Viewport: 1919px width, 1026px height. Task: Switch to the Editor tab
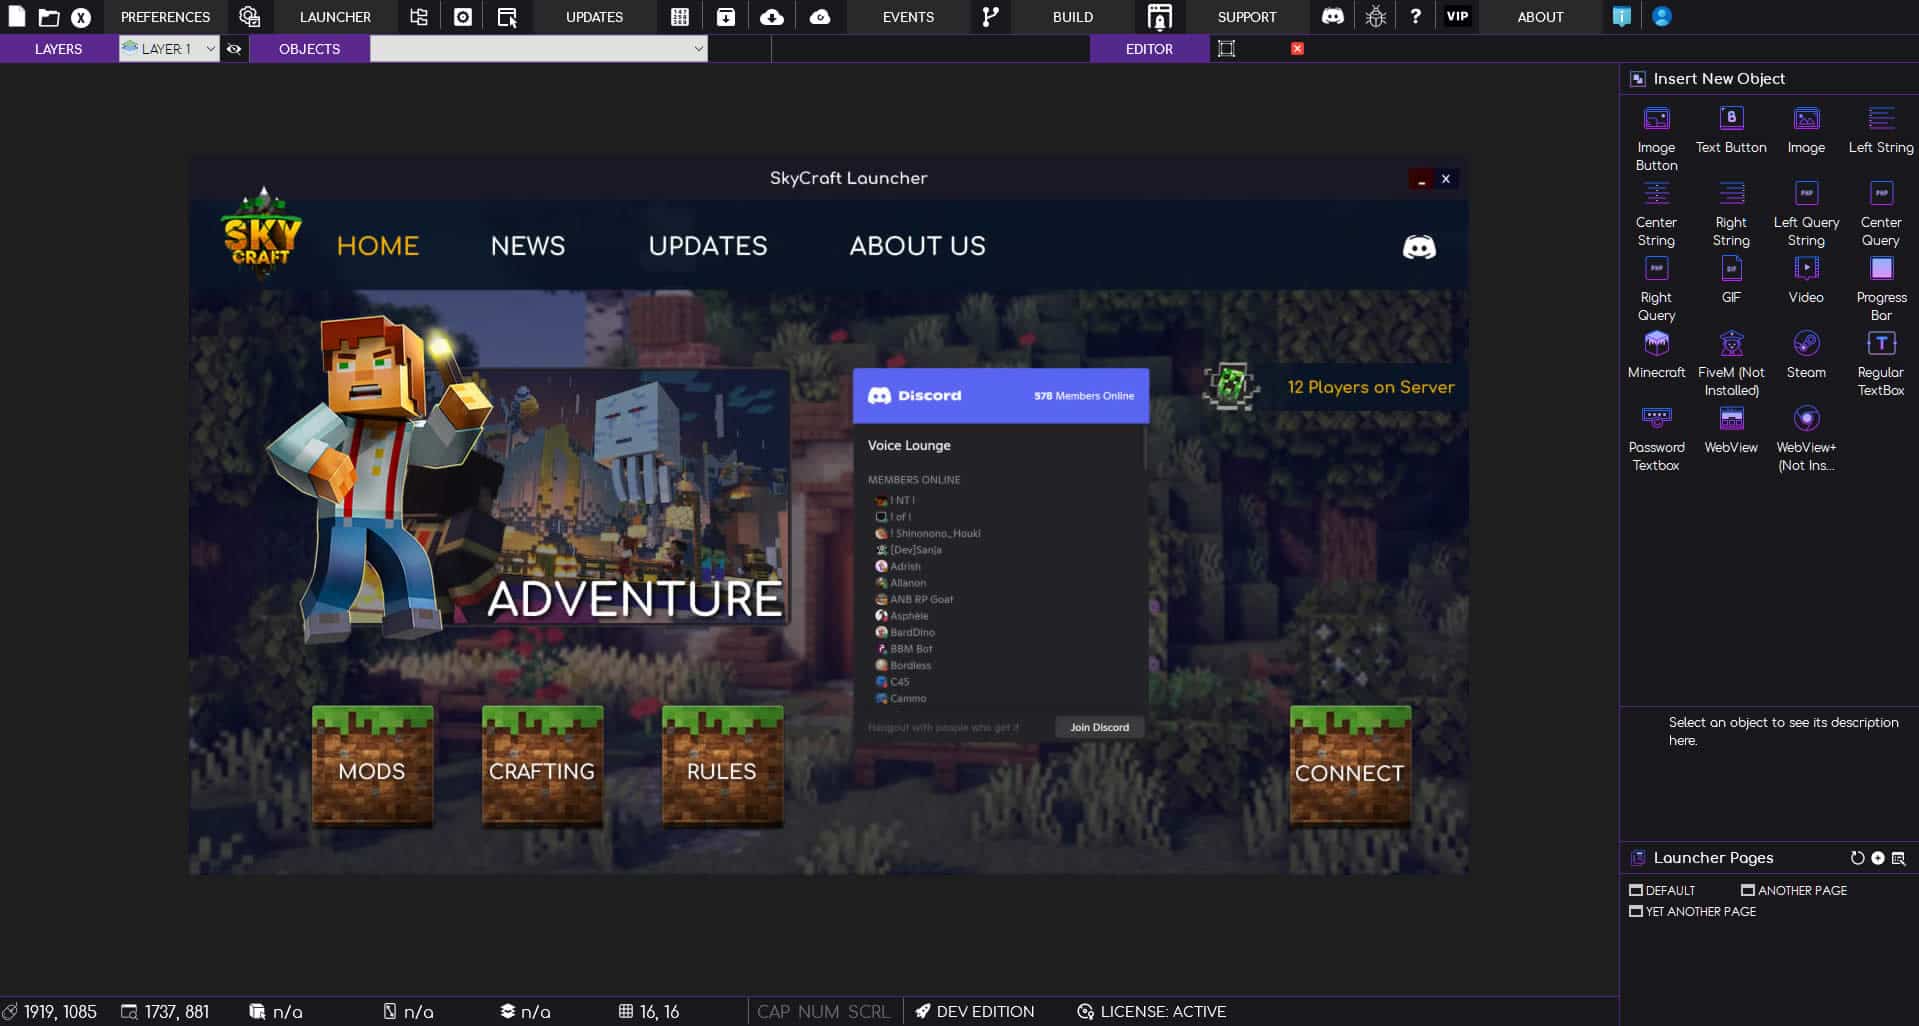[1149, 48]
